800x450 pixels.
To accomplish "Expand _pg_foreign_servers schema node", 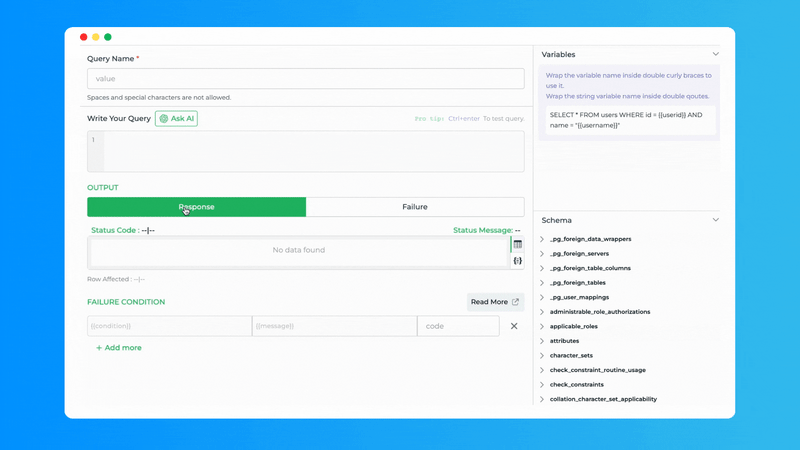I will click(542, 254).
